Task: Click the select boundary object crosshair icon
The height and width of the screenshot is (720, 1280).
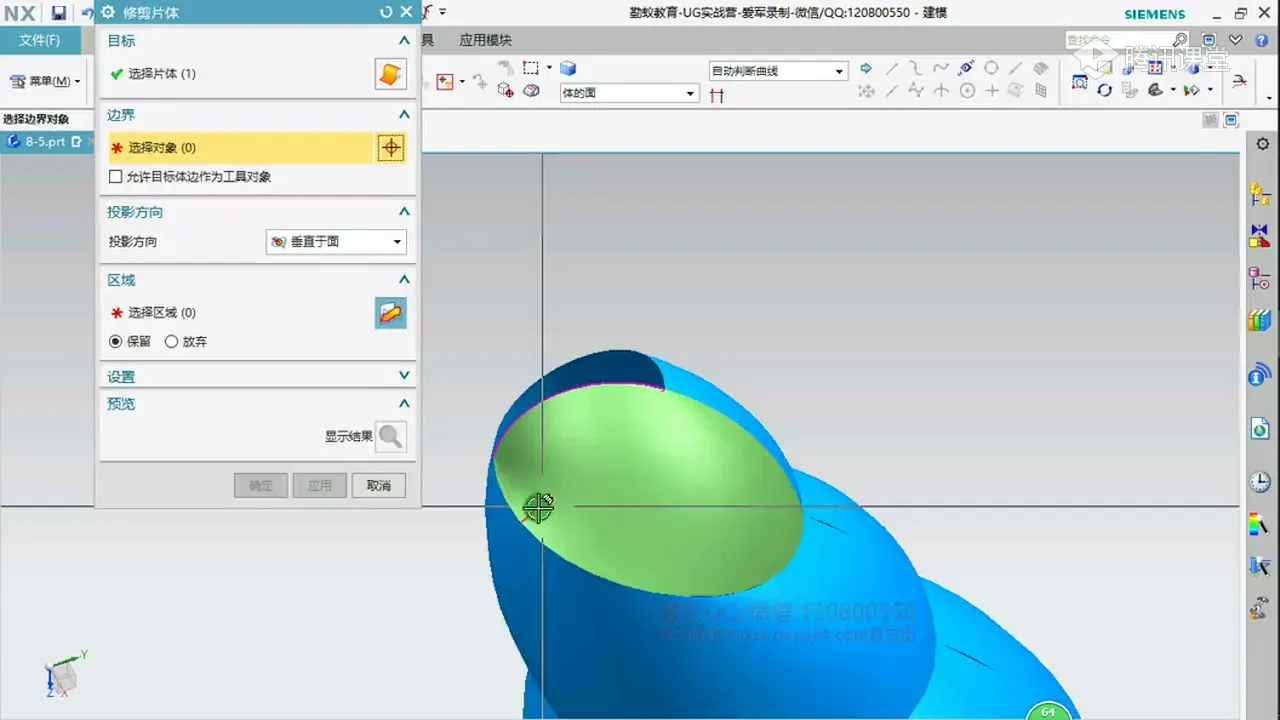Action: (390, 148)
